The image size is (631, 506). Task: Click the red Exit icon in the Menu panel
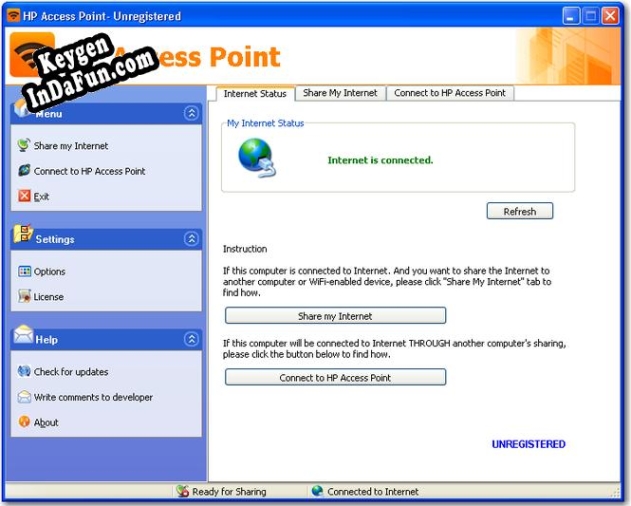click(24, 196)
